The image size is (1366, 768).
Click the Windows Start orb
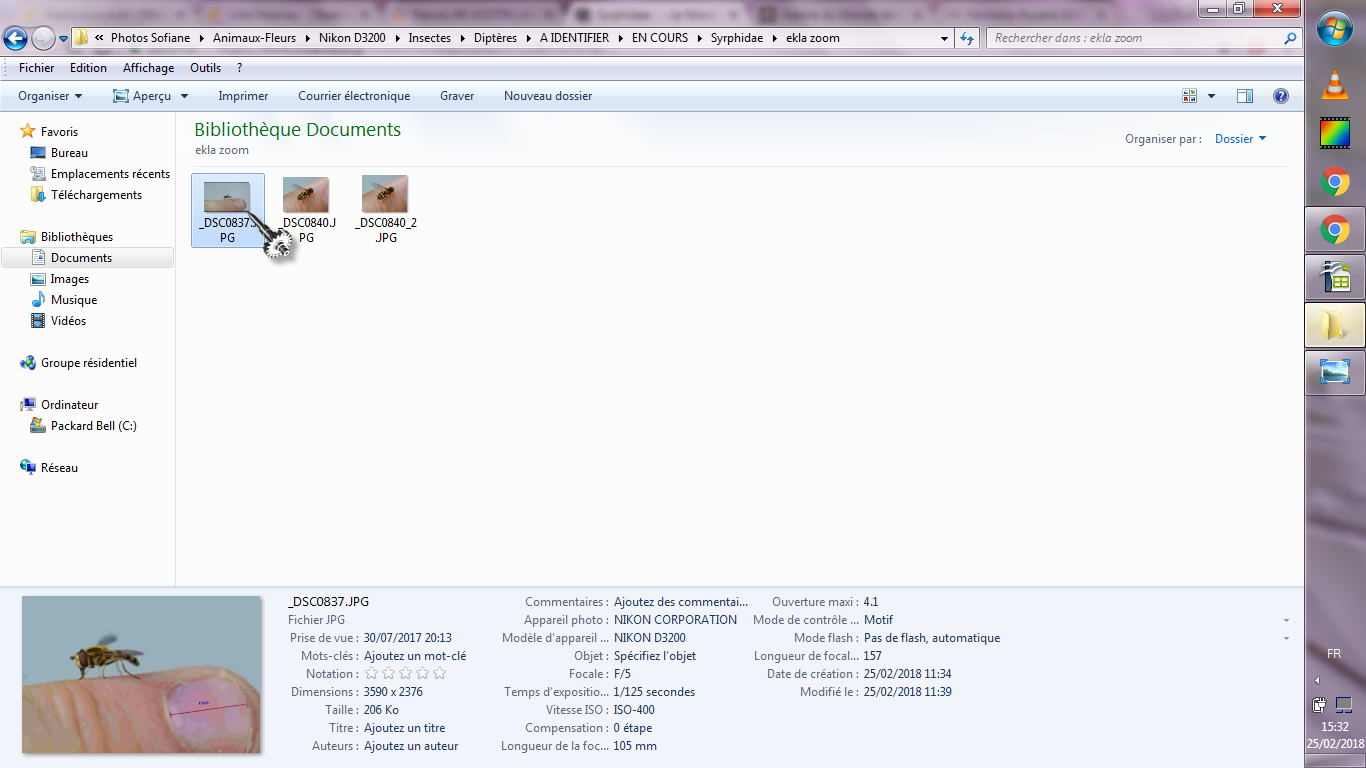tap(1335, 29)
